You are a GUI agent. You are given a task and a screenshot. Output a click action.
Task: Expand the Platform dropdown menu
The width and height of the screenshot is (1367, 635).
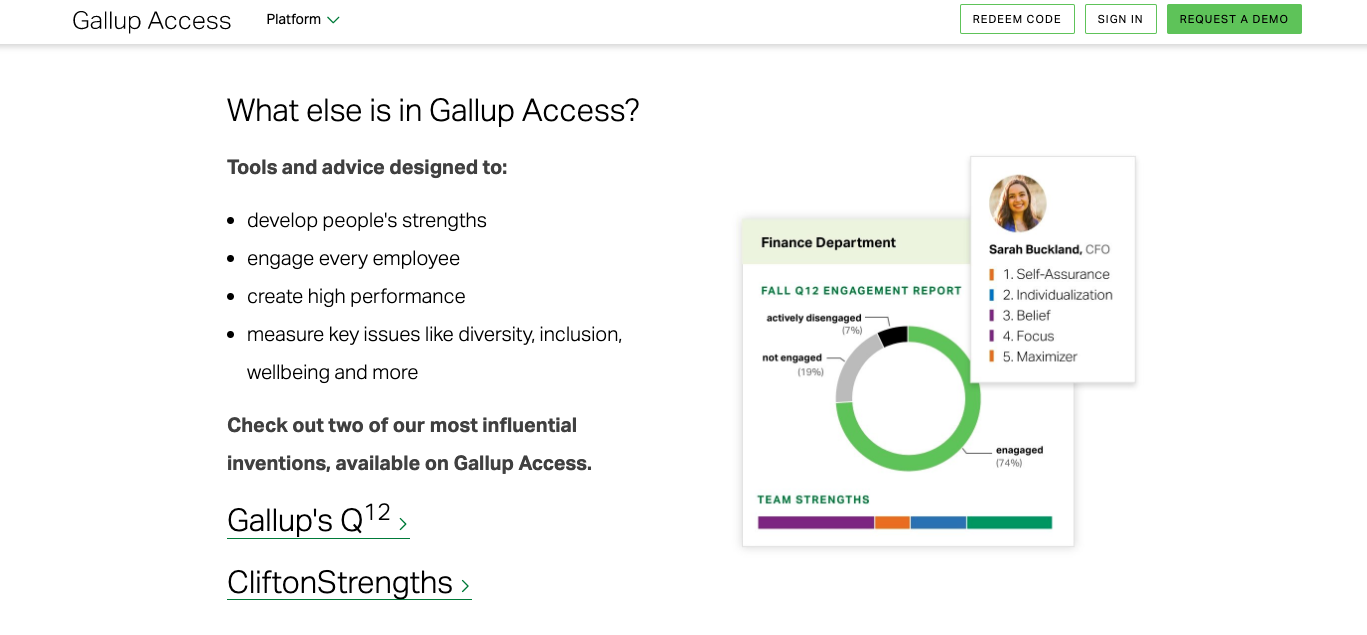[x=303, y=20]
